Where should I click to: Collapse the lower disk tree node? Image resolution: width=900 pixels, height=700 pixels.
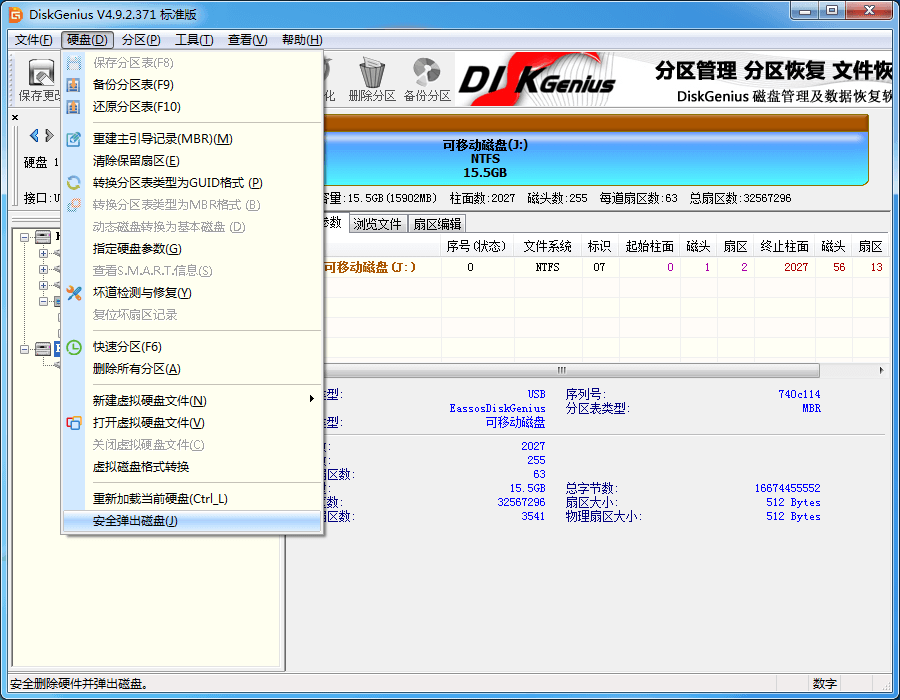point(24,349)
